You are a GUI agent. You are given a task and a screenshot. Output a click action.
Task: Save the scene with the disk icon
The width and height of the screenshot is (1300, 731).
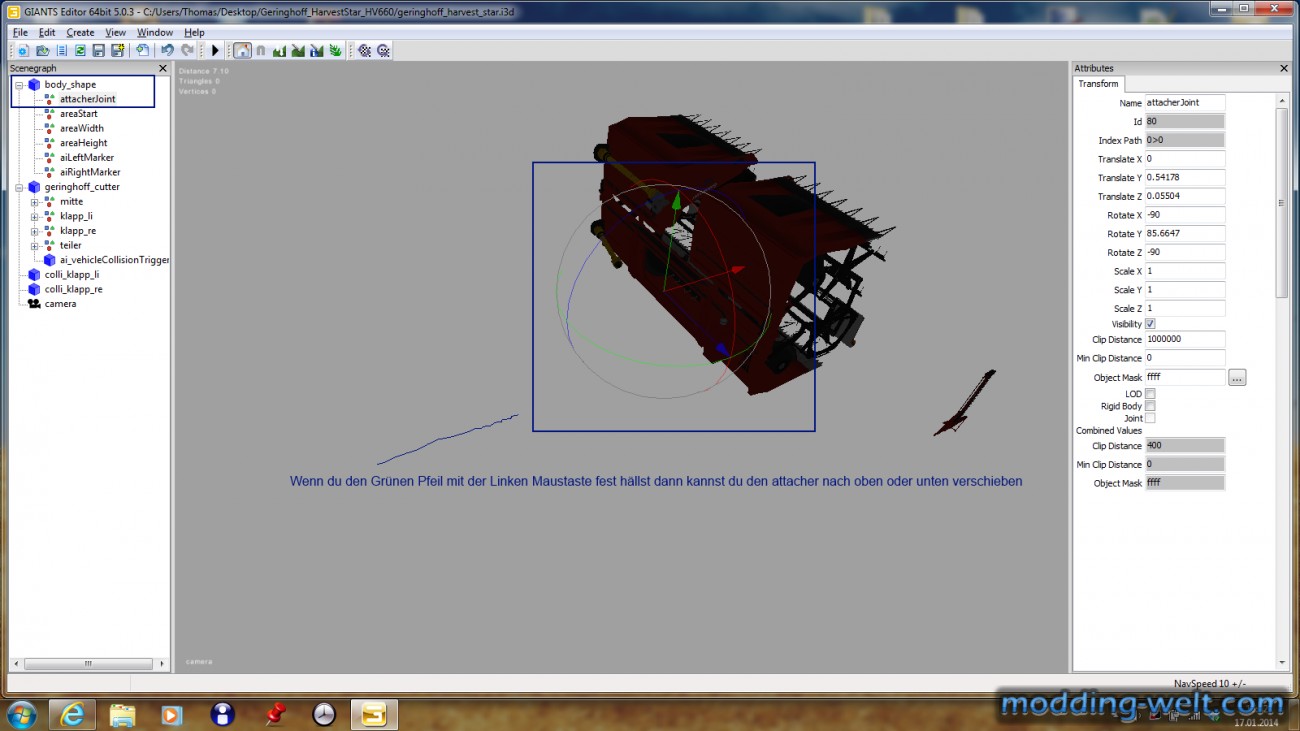(x=99, y=50)
